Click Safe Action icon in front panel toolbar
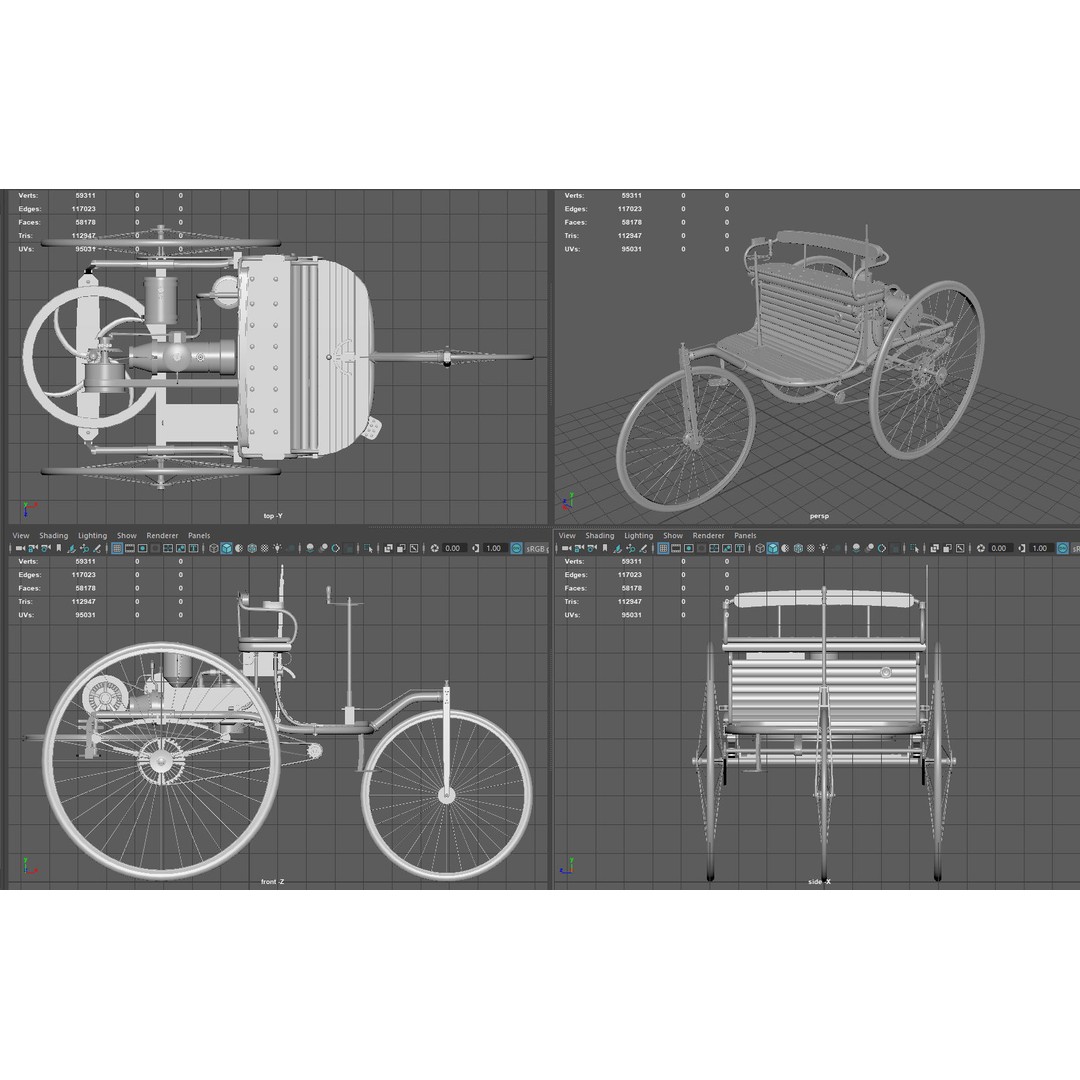 pyautogui.click(x=180, y=548)
